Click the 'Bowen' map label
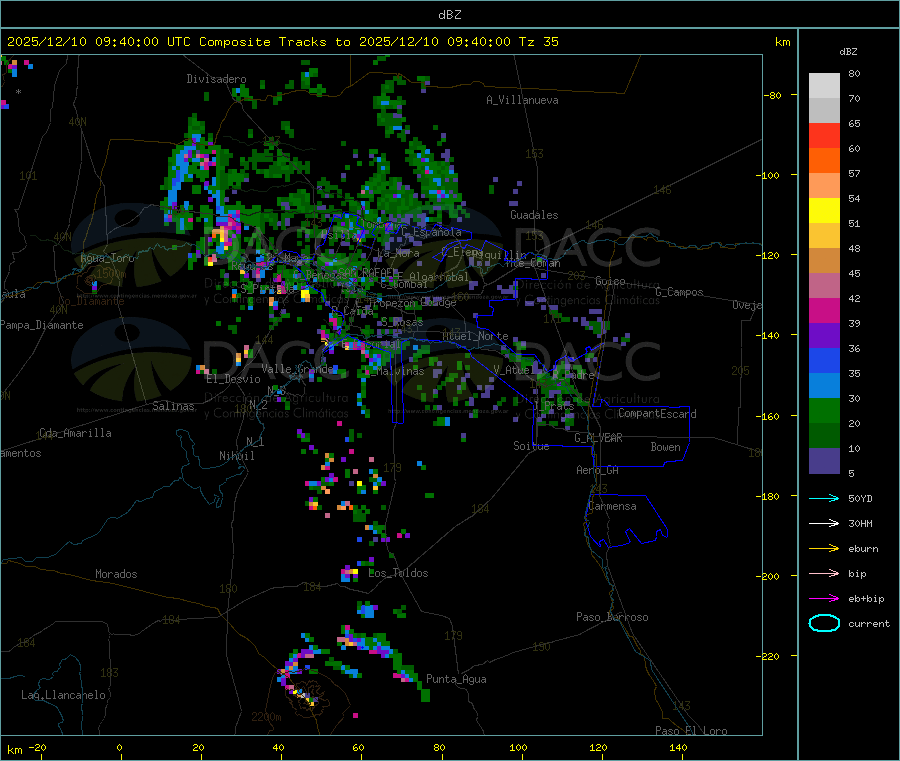Image resolution: width=900 pixels, height=761 pixels. (666, 447)
